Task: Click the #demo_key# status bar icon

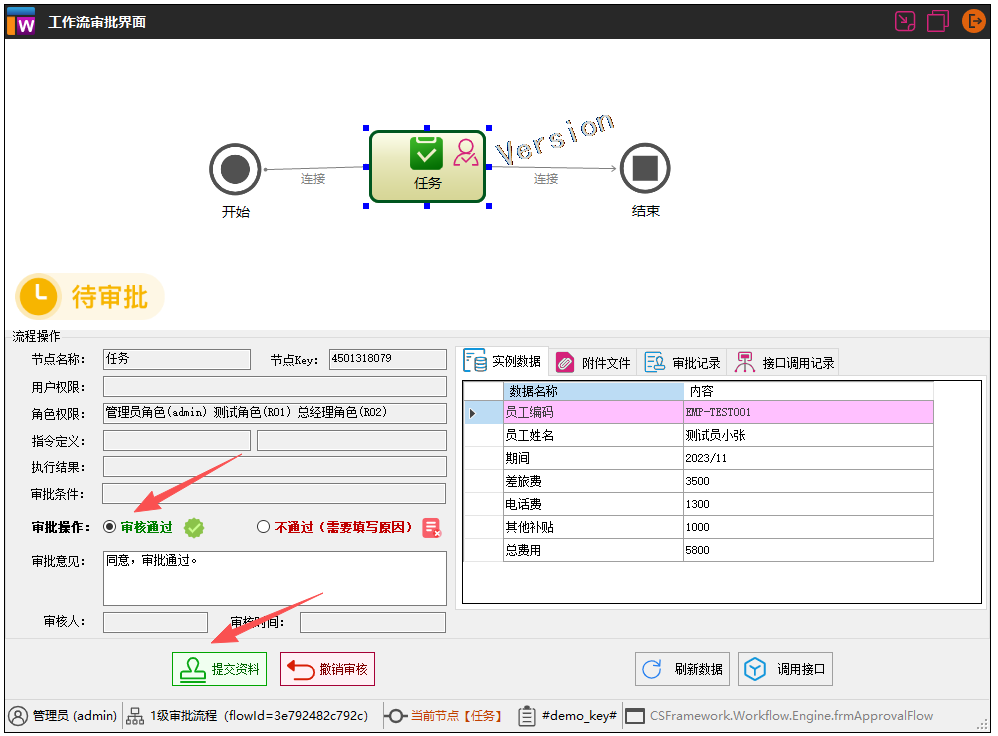Action: click(527, 716)
